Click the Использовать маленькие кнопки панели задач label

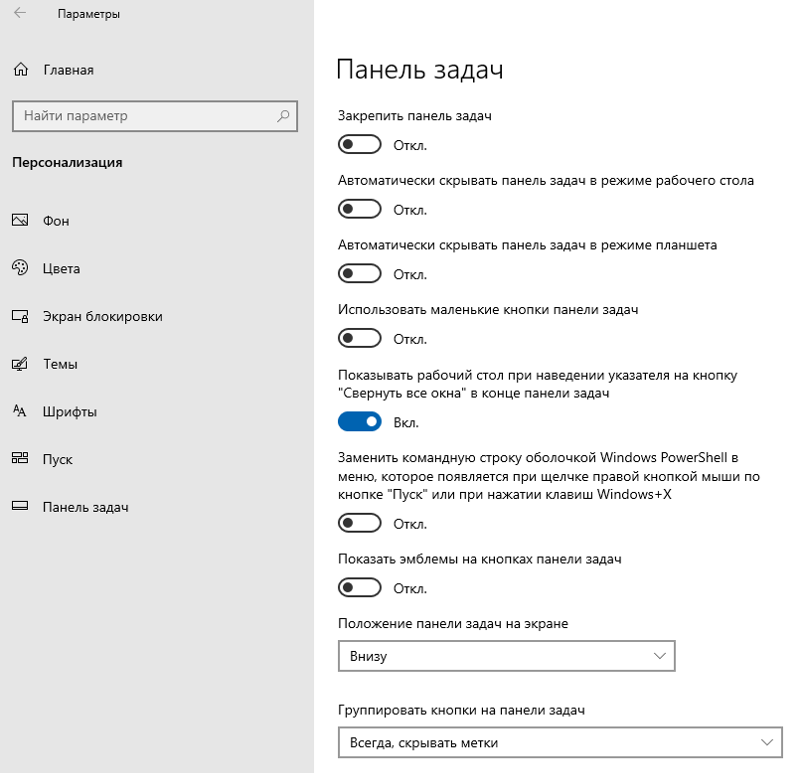point(488,310)
